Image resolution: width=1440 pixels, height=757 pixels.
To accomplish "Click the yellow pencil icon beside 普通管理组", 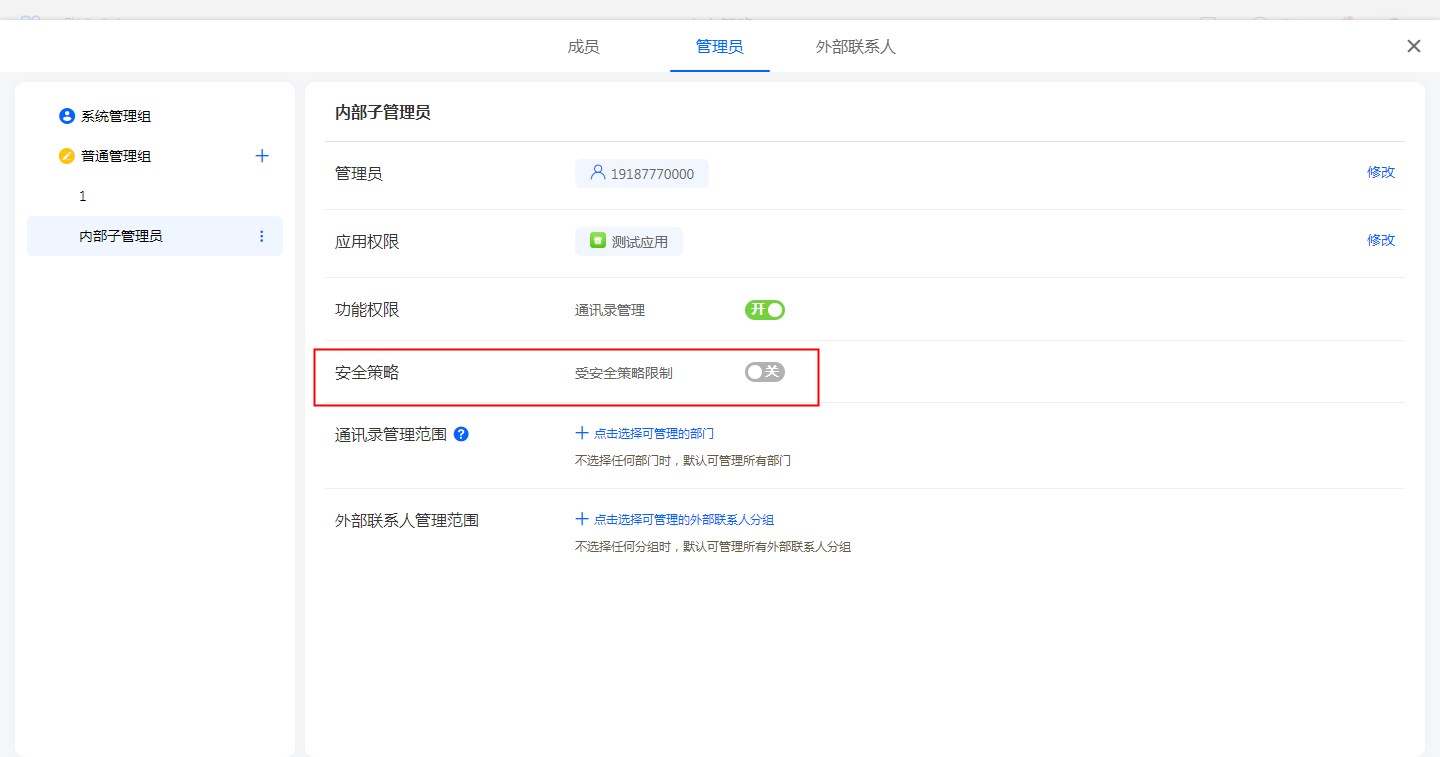I will 67,156.
